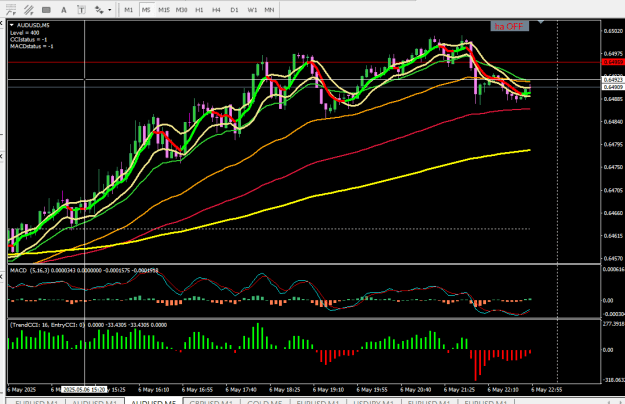
Task: Switch chart to M1 timeframe
Action: point(128,10)
